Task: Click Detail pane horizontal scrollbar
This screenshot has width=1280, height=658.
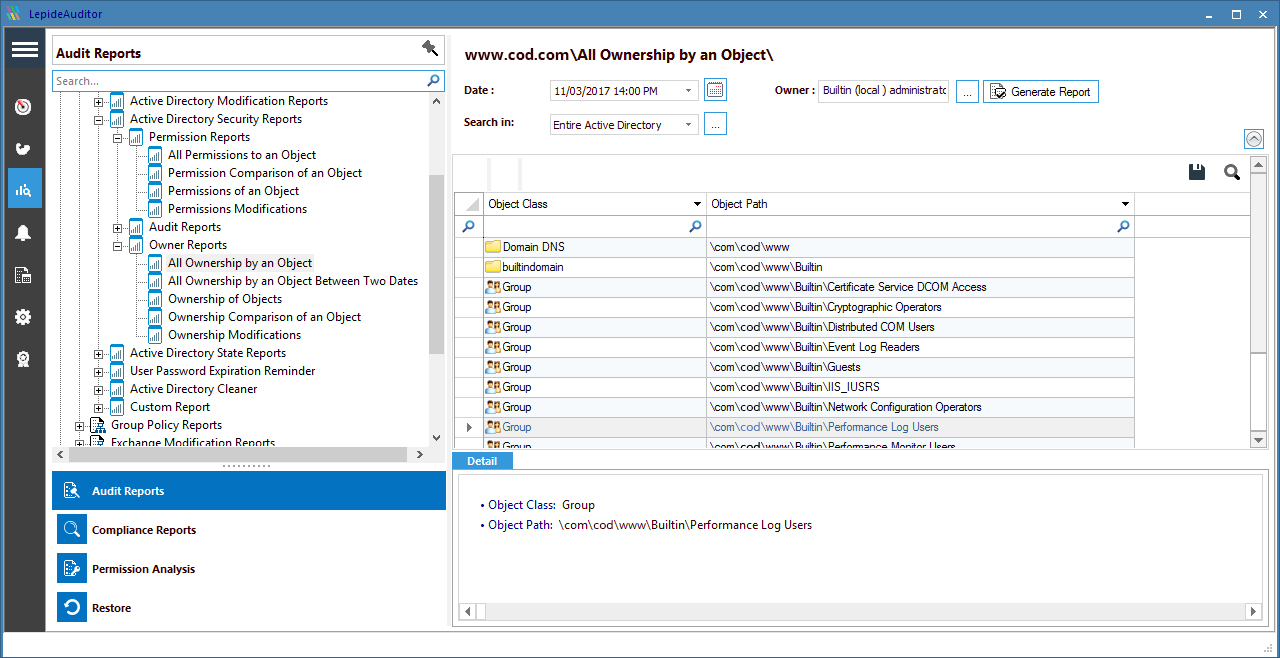Action: [x=861, y=611]
